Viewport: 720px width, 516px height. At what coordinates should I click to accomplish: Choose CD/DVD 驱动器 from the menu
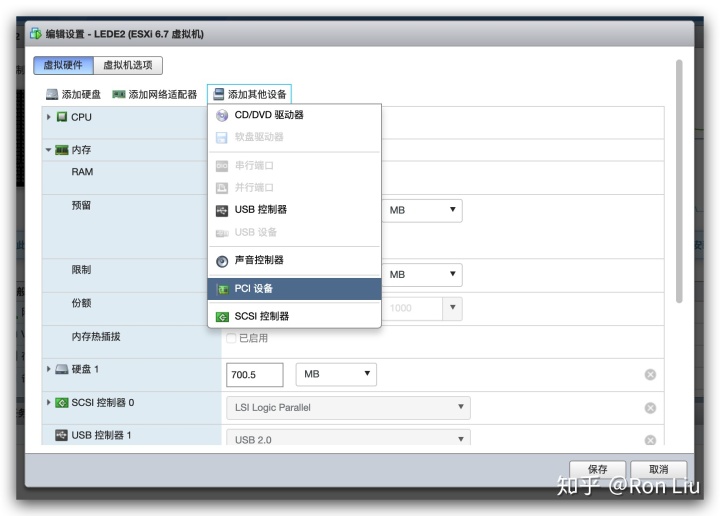(x=294, y=115)
